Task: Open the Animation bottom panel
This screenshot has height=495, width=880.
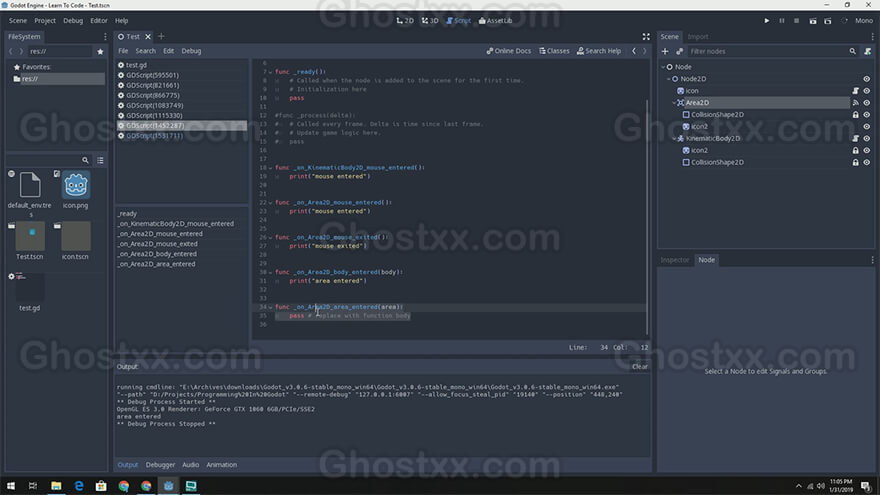Action: tap(222, 465)
